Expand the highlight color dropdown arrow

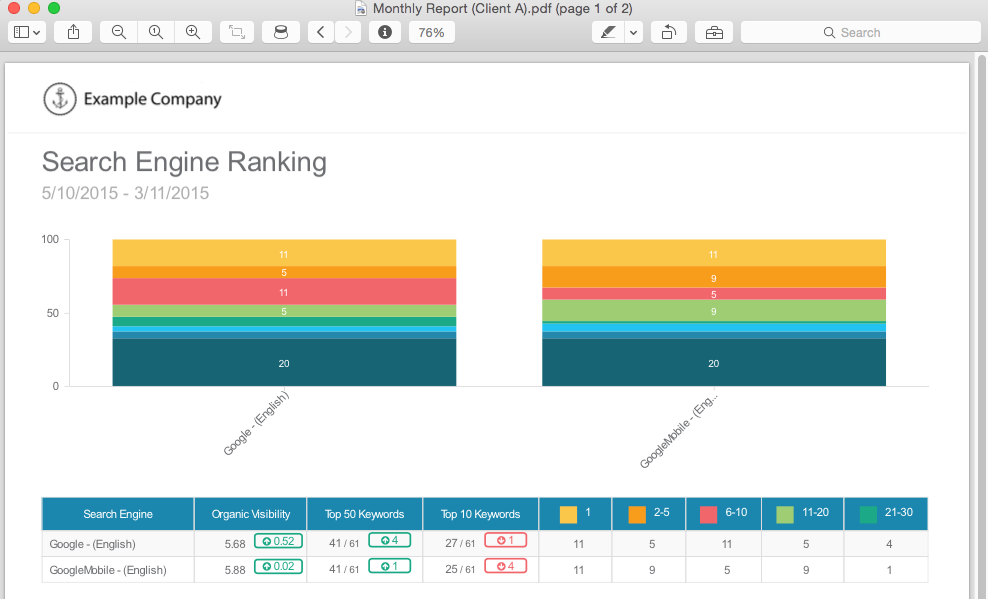634,32
